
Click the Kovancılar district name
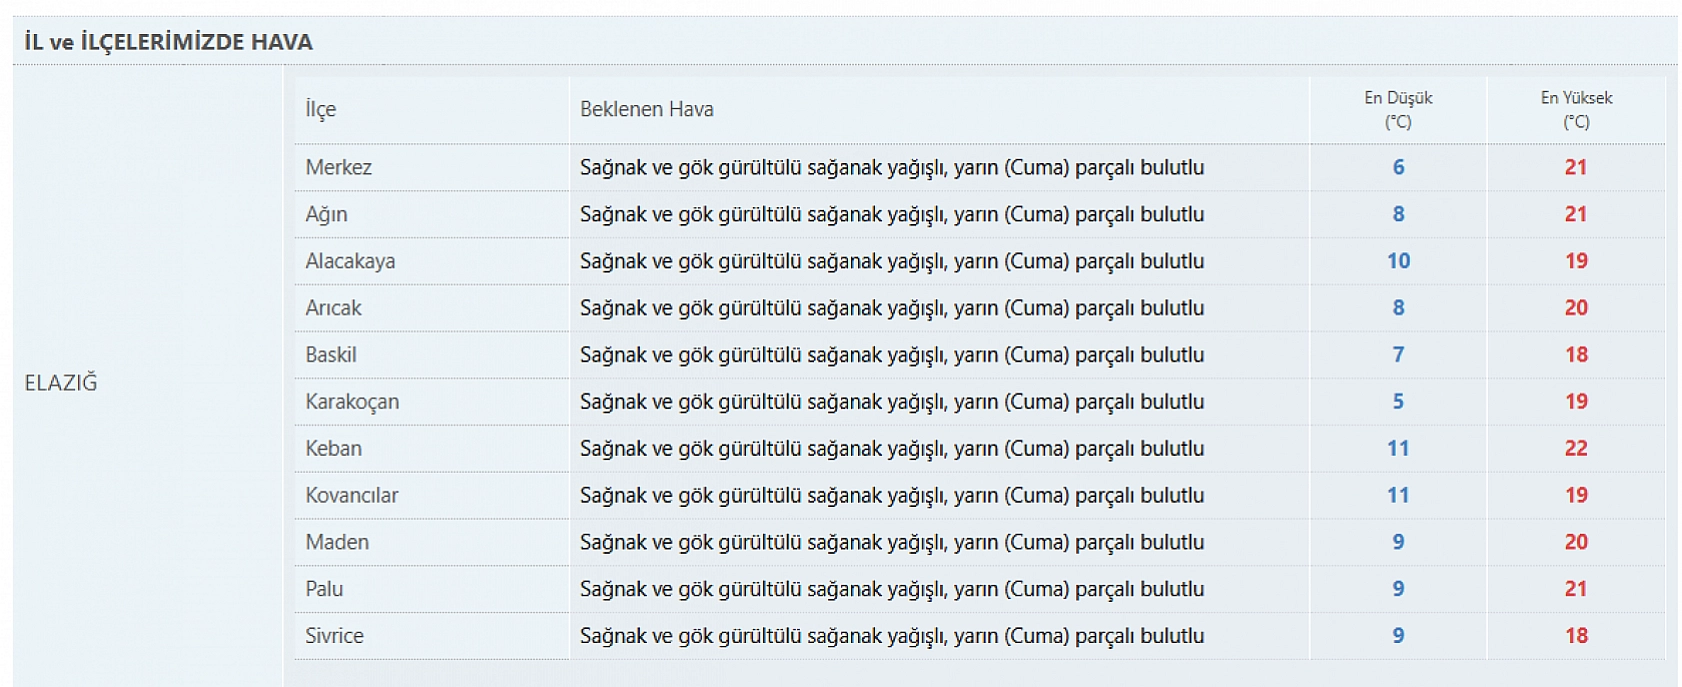click(x=351, y=495)
